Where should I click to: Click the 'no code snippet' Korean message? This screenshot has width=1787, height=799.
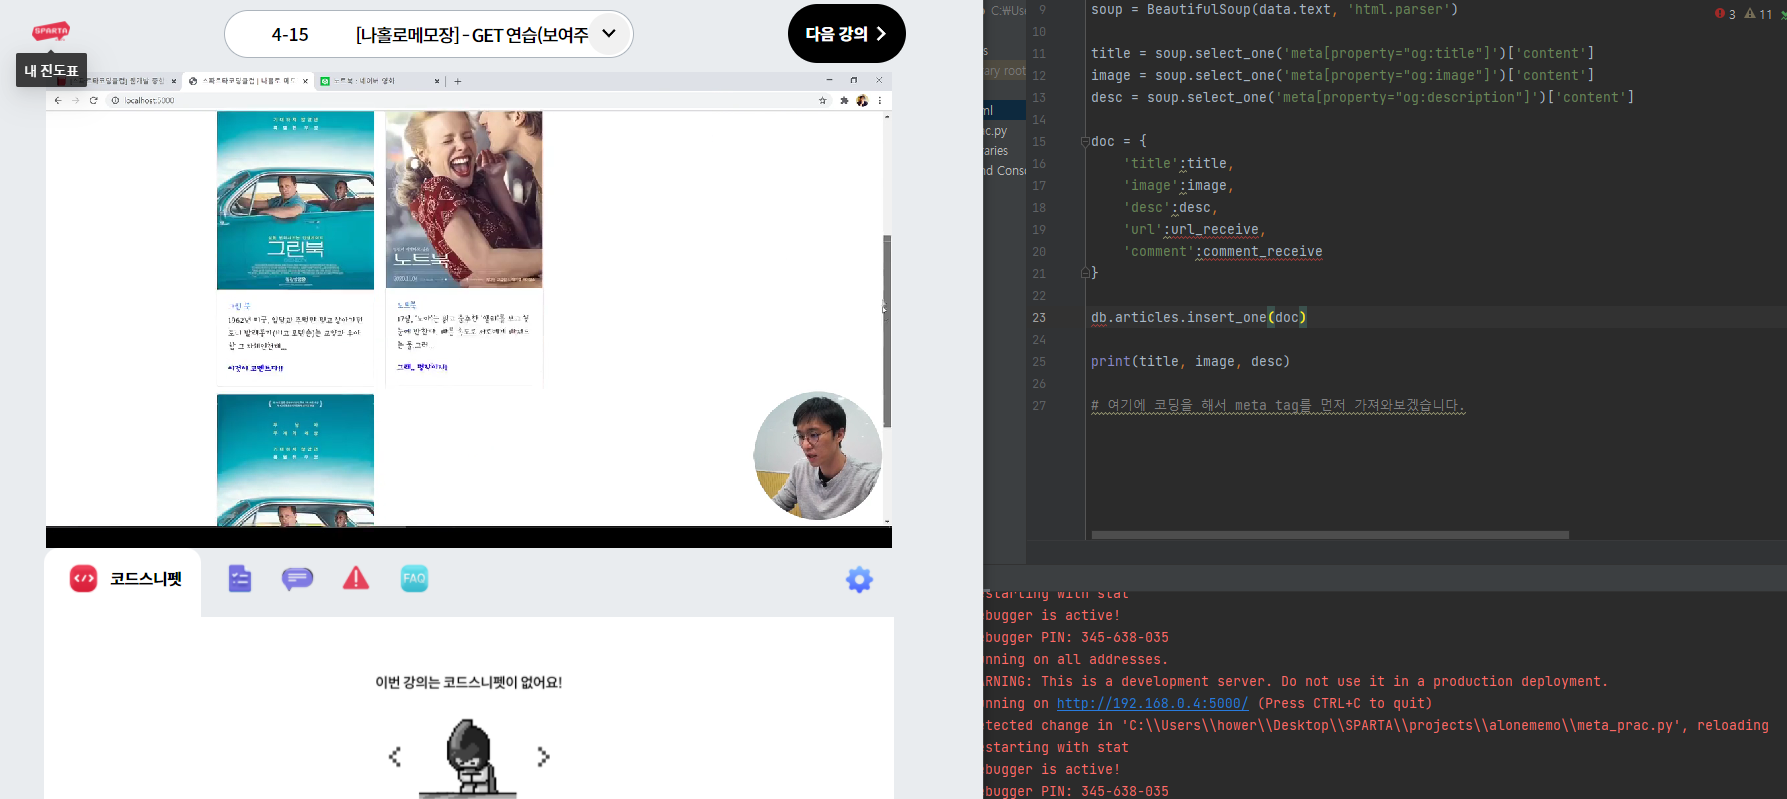[x=468, y=682]
